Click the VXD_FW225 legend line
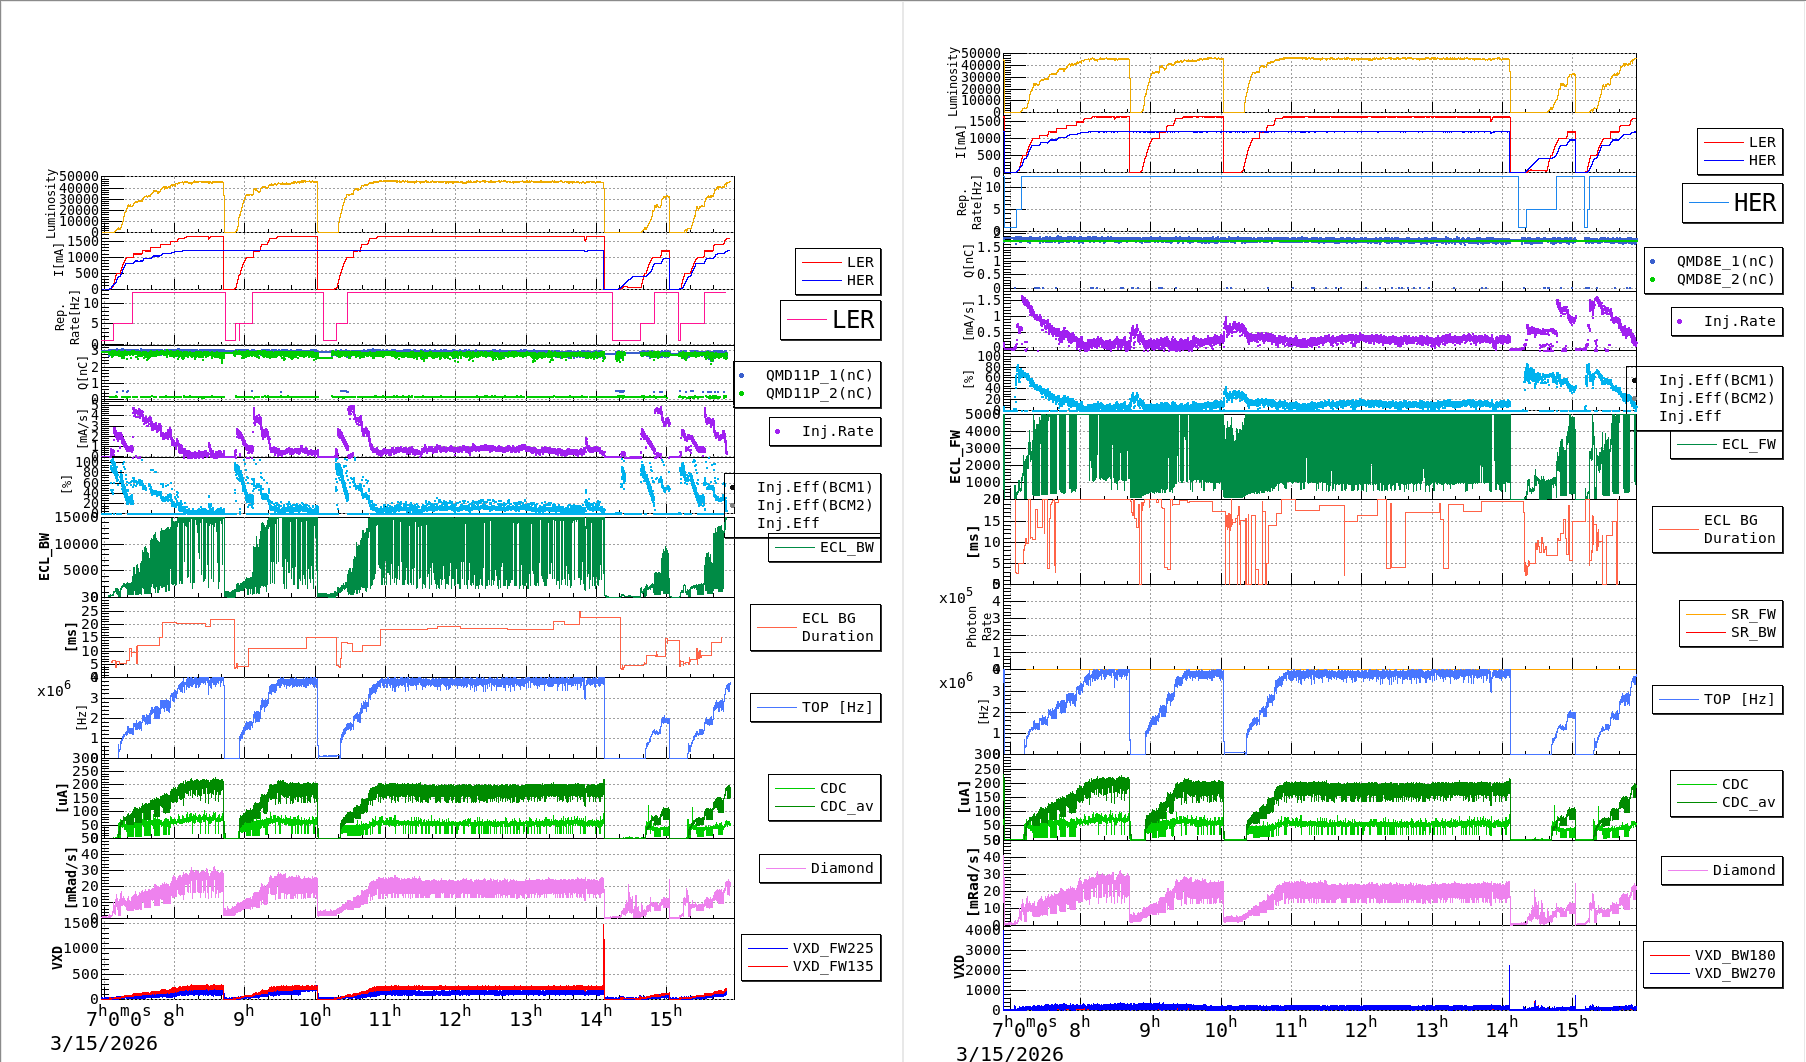Screen dimensions: 1806x1062 (768, 948)
